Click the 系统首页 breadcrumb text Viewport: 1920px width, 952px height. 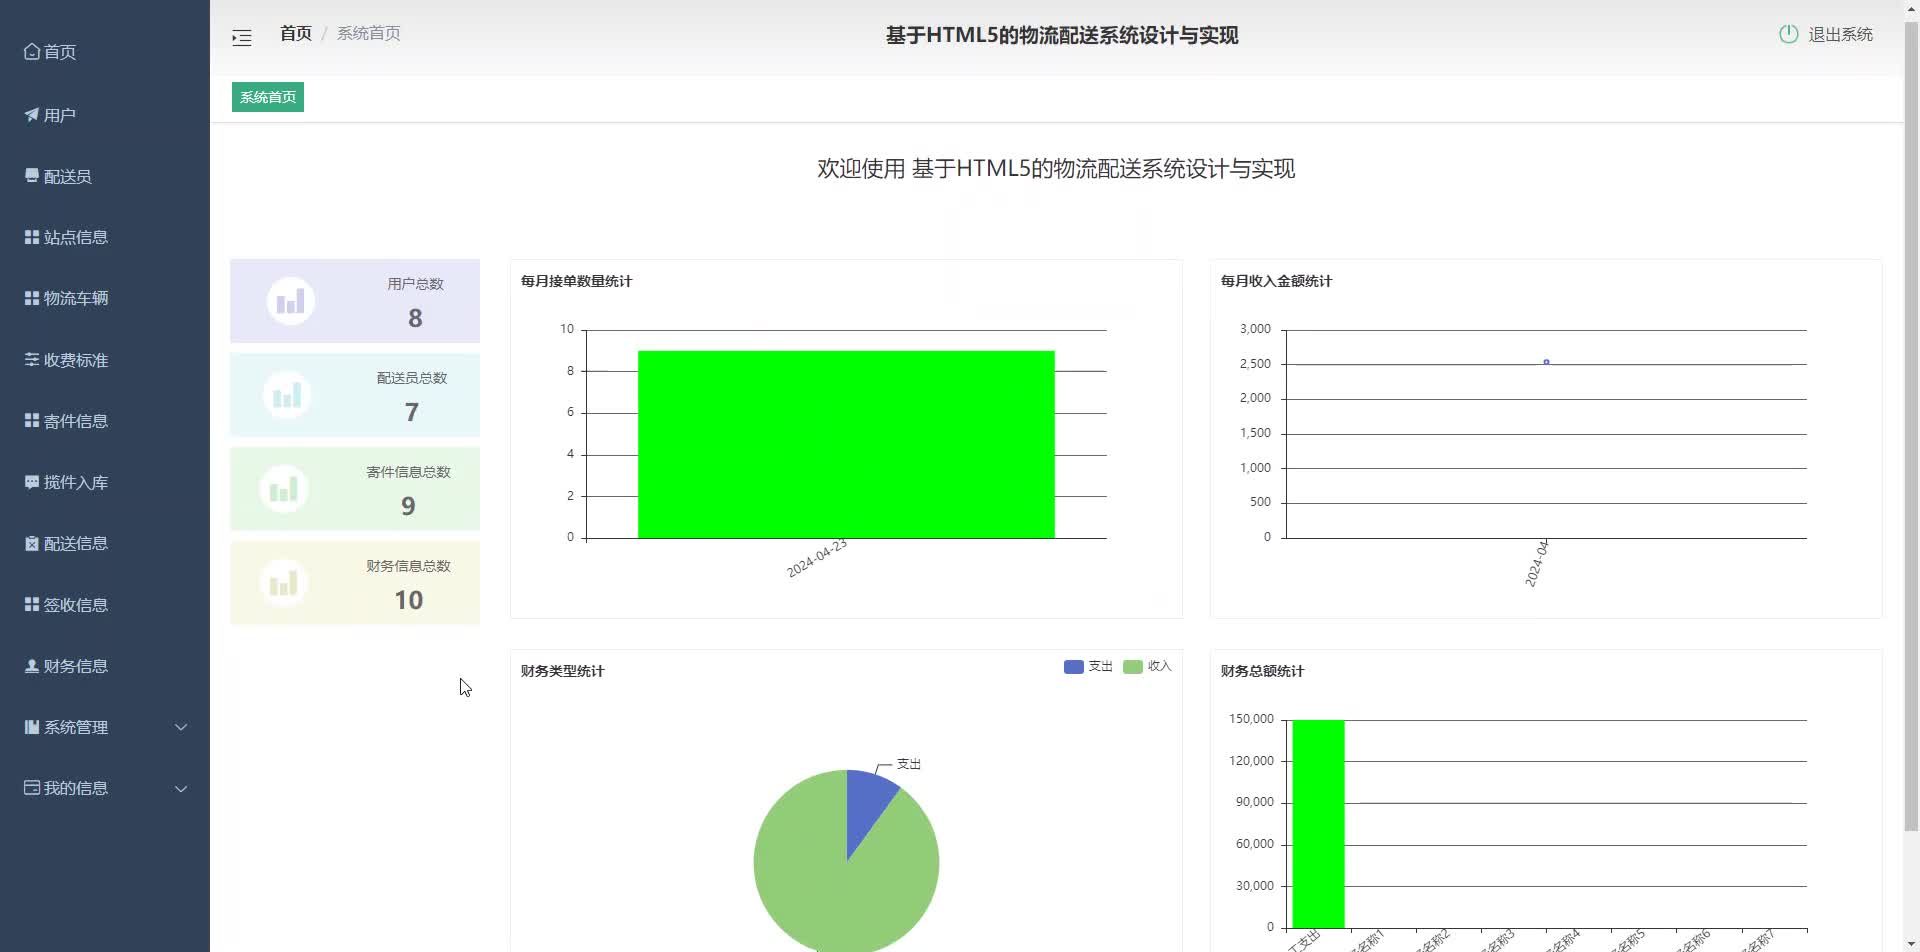[x=369, y=33]
